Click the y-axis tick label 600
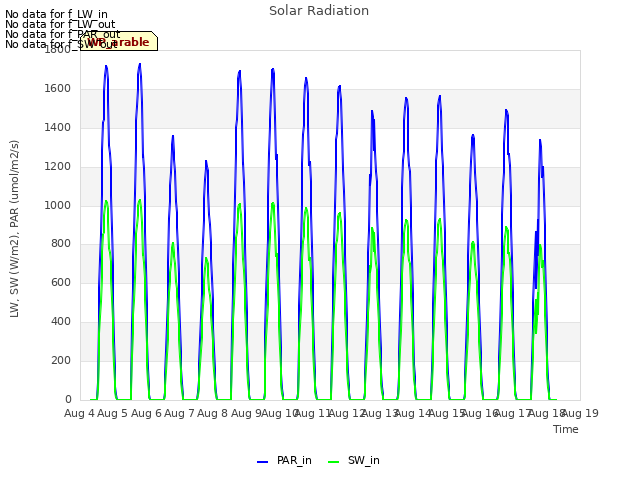Viewport: 640px width, 480px height. [61, 282]
